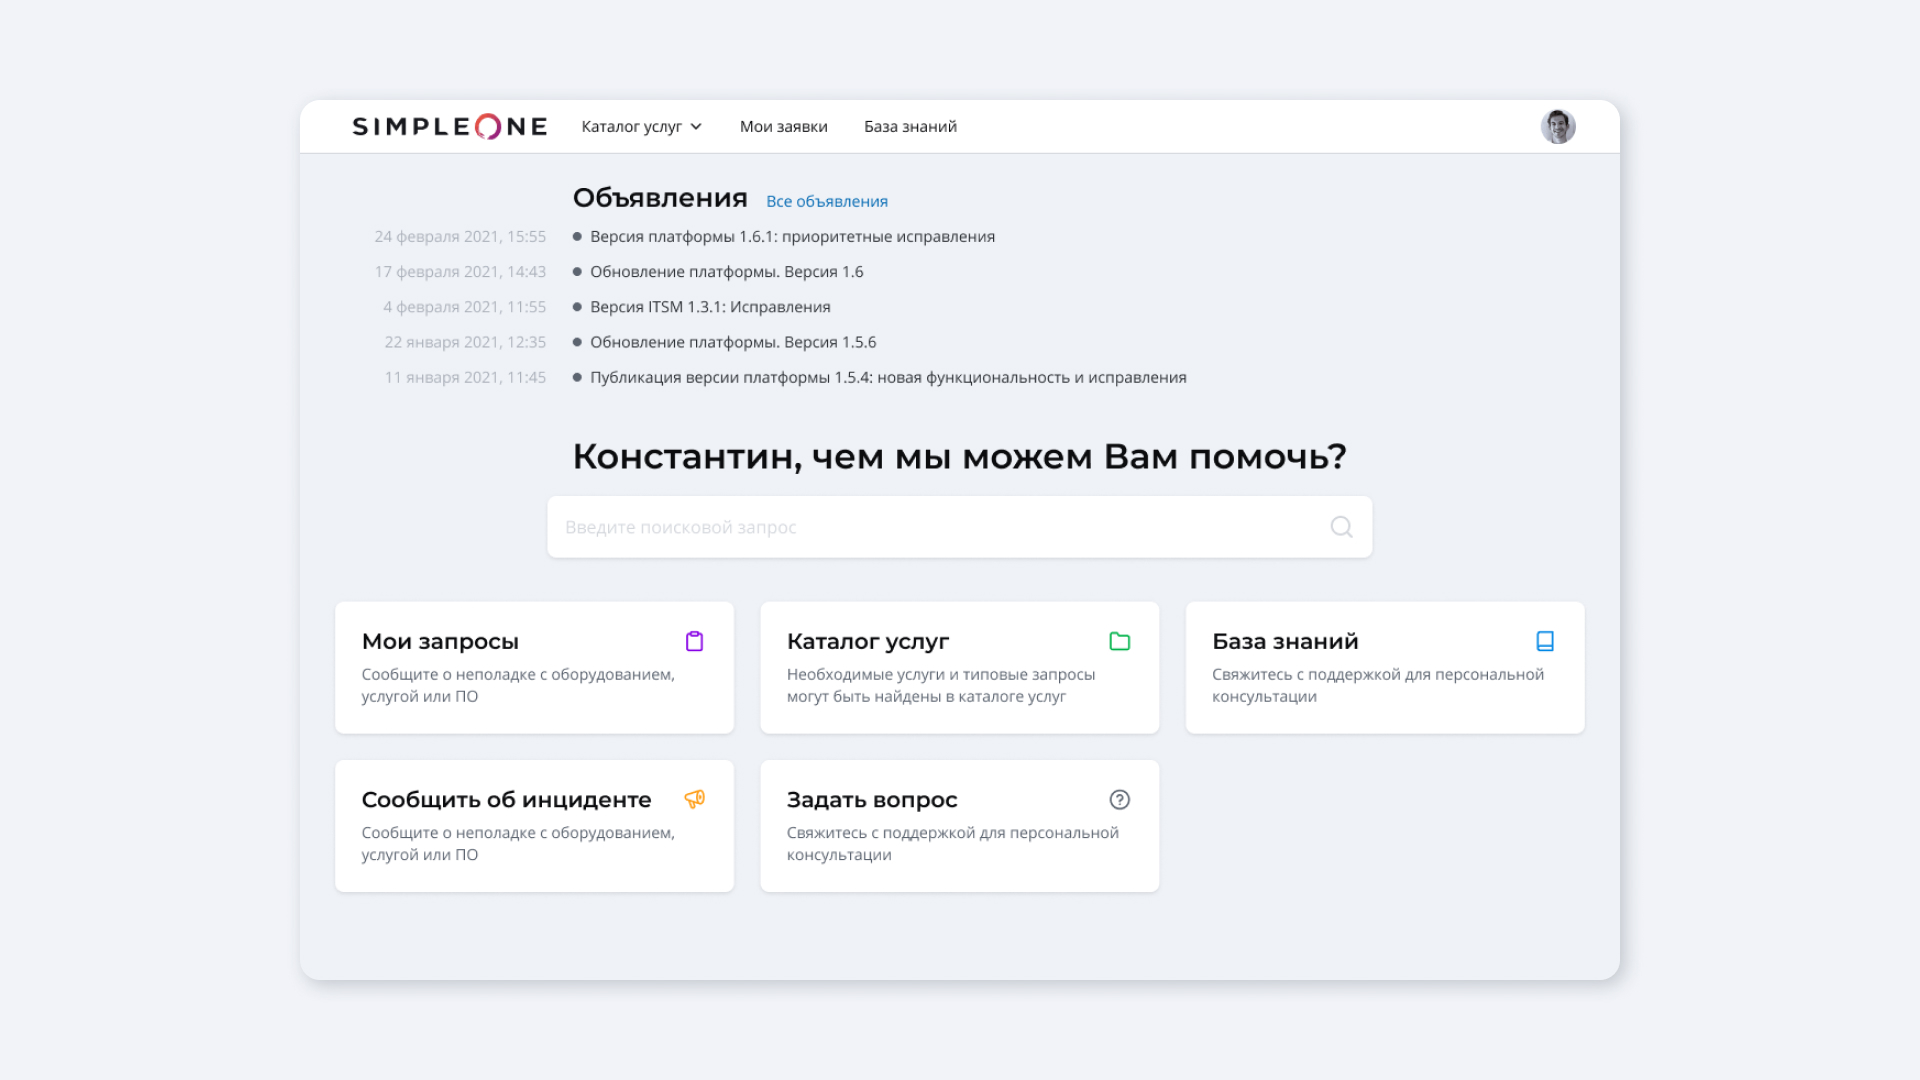Click the user avatar in the top right
1920x1080 pixels.
pos(1558,126)
